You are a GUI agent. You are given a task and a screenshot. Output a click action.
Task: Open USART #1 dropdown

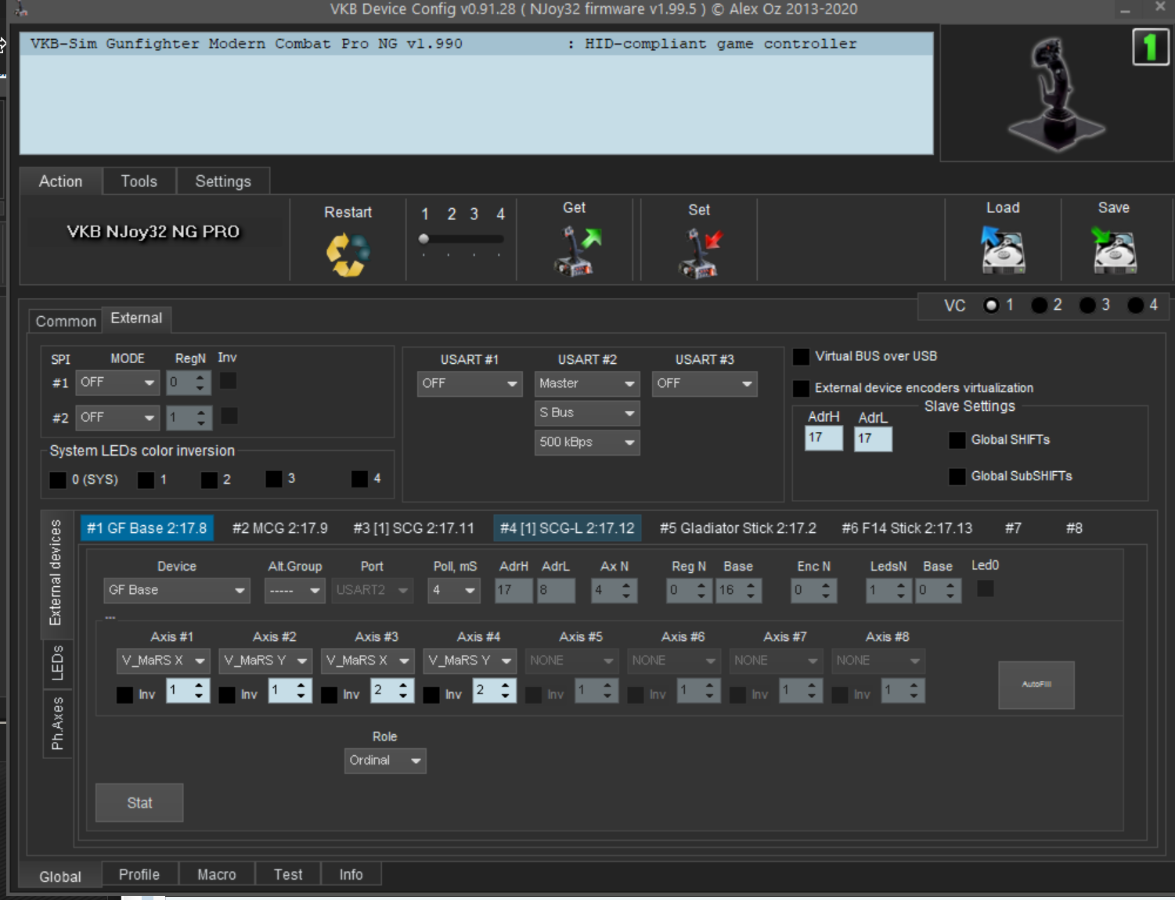[469, 384]
